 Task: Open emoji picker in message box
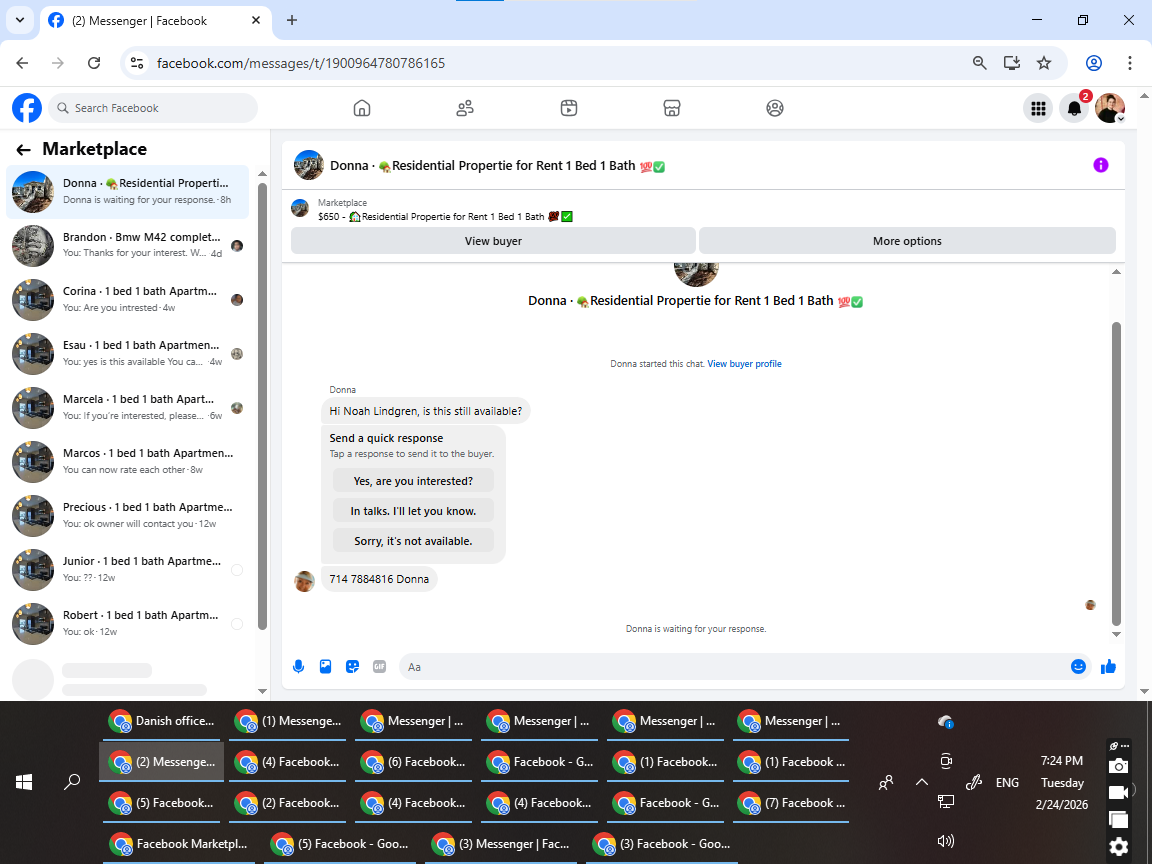(1079, 666)
